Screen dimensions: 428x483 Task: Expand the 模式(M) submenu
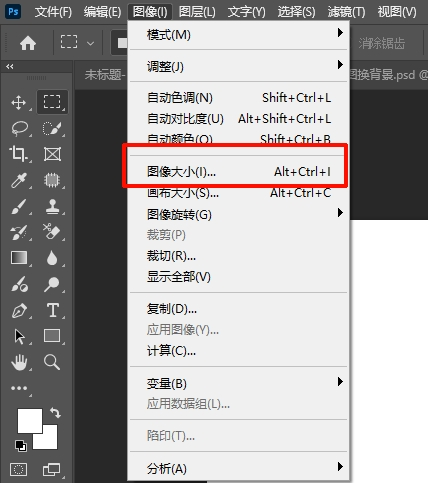pyautogui.click(x=238, y=34)
